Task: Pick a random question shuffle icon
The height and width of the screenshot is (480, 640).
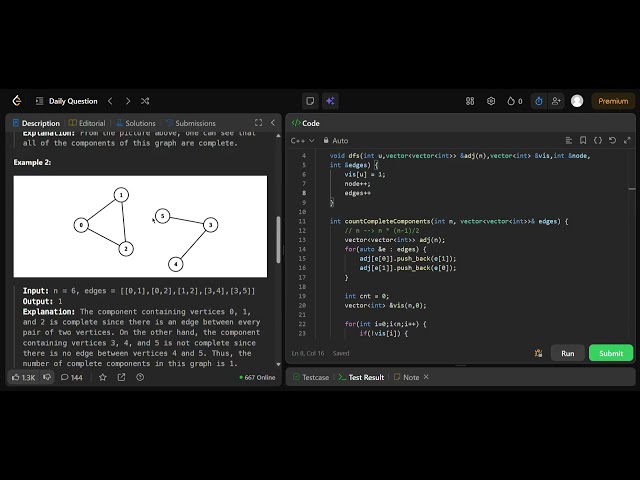Action: point(145,101)
